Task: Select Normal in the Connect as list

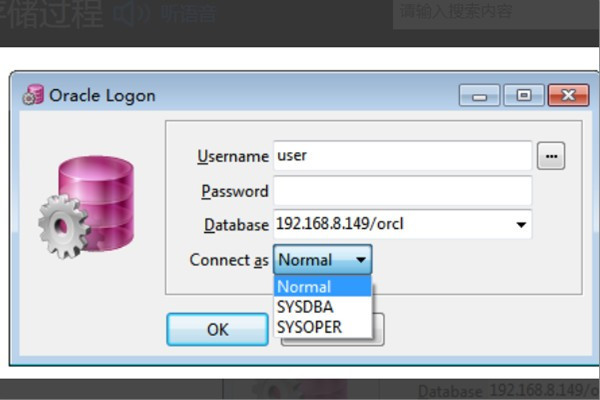Action: click(322, 286)
